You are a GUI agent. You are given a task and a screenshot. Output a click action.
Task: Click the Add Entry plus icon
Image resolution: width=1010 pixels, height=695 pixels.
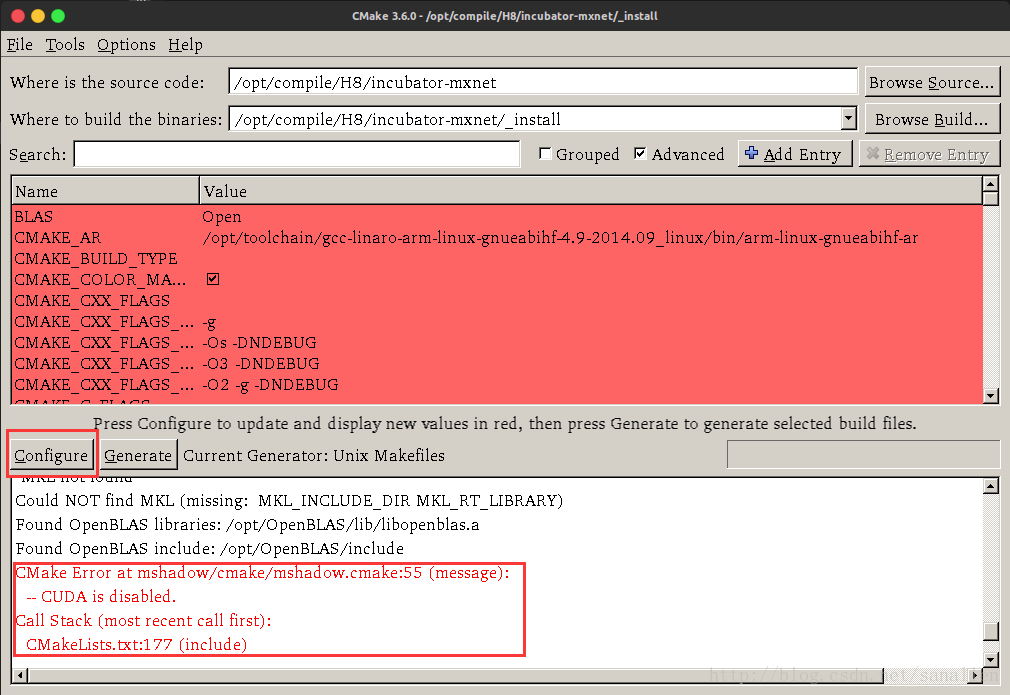[x=751, y=153]
